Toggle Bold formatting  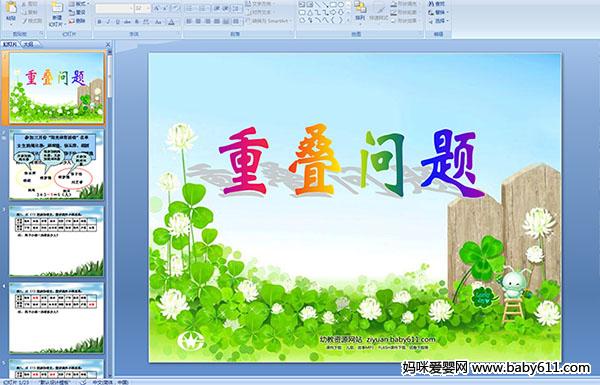coord(100,22)
